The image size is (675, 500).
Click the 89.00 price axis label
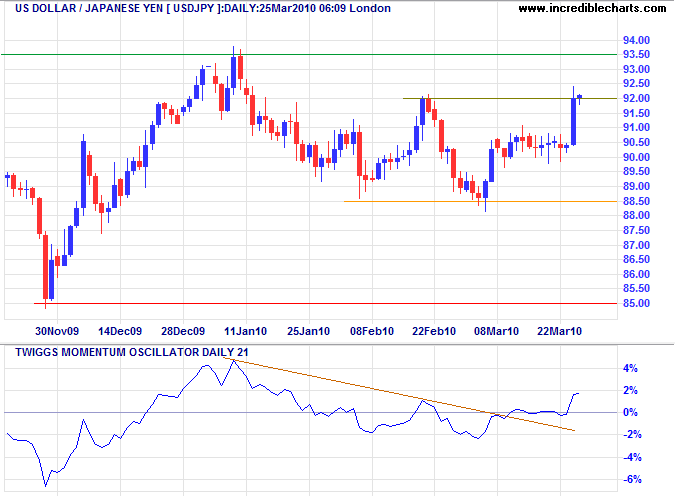coord(636,186)
